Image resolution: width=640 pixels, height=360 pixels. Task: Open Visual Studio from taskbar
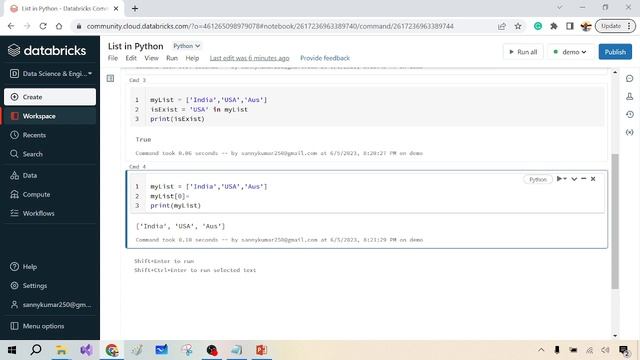87,350
